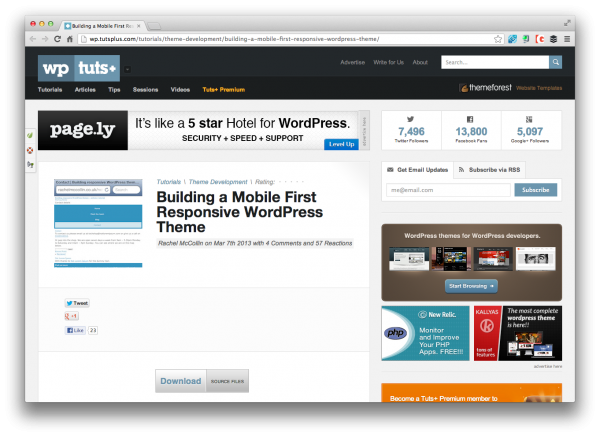The image size is (600, 437).
Task: Submit search with magnifier button
Action: [556, 62]
